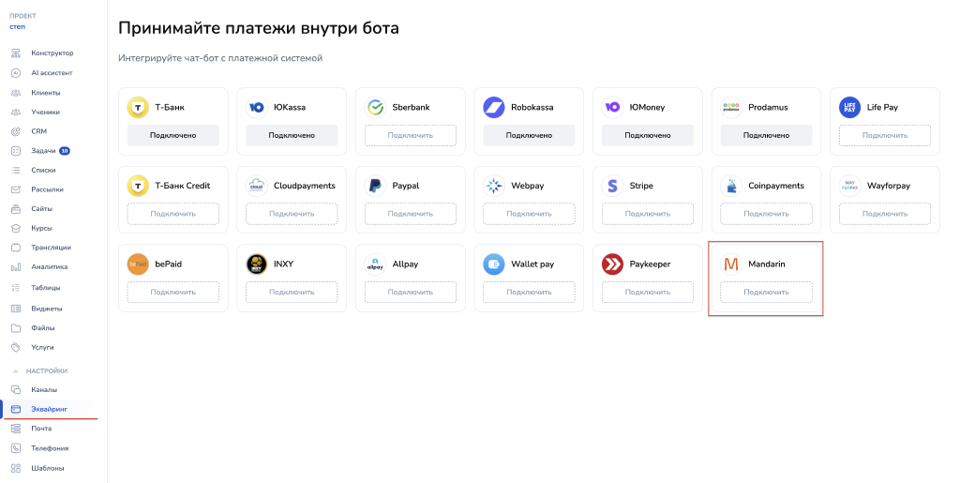Viewport: 960px width, 483px height.
Task: Click the Телефония phone icon
Action: click(16, 449)
